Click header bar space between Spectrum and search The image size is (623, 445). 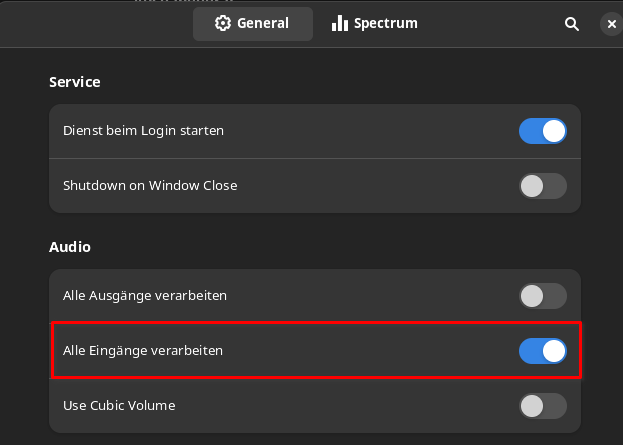click(490, 23)
